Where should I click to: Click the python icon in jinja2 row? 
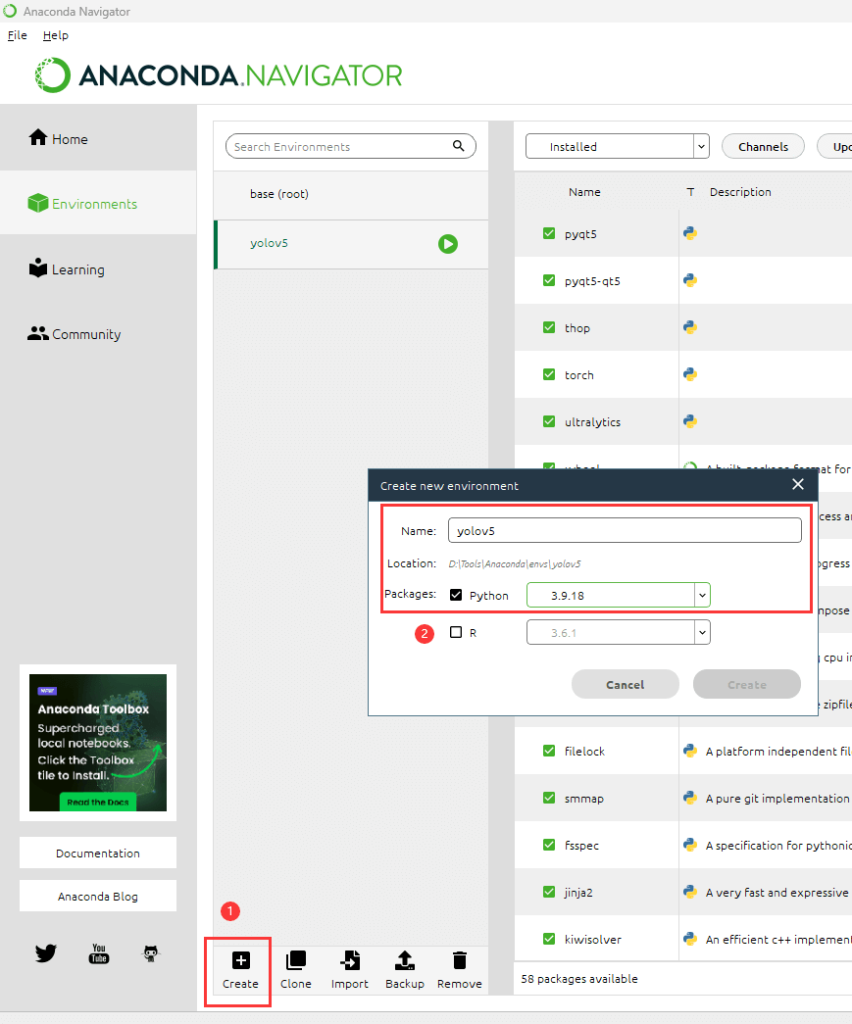[690, 892]
